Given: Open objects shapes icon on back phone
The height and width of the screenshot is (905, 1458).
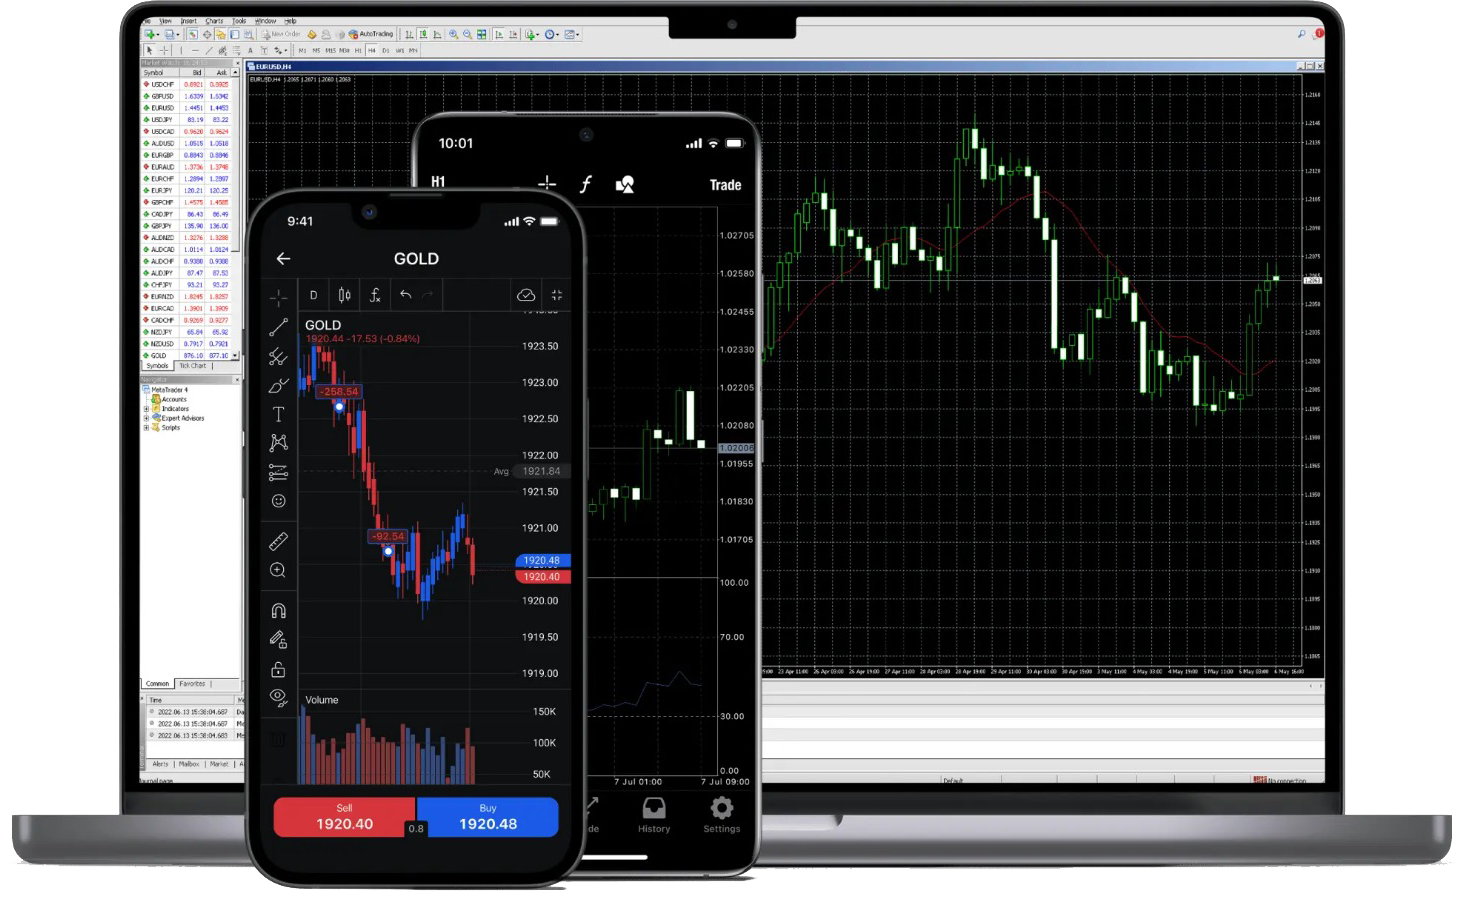Looking at the screenshot, I should click(x=625, y=184).
